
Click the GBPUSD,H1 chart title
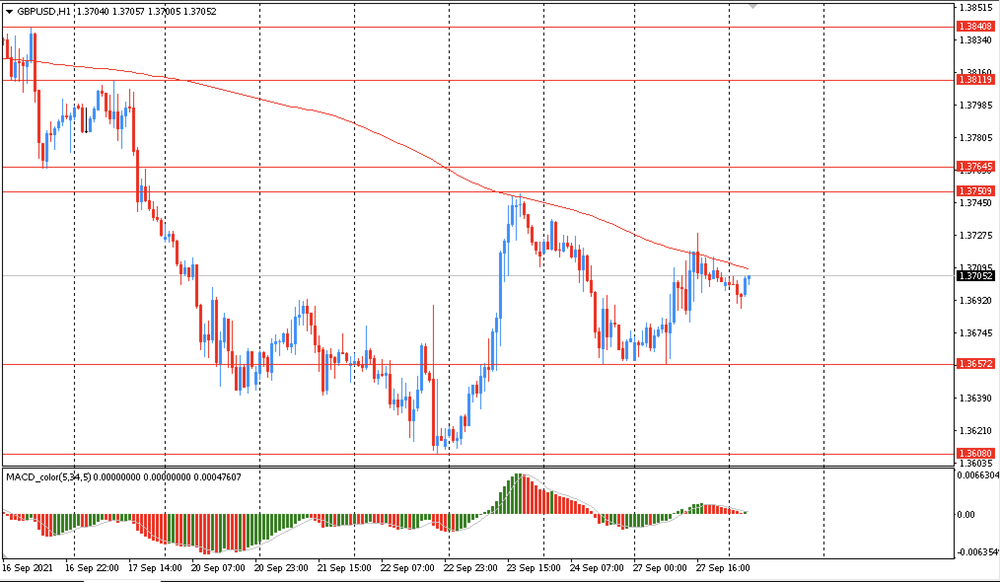43,11
